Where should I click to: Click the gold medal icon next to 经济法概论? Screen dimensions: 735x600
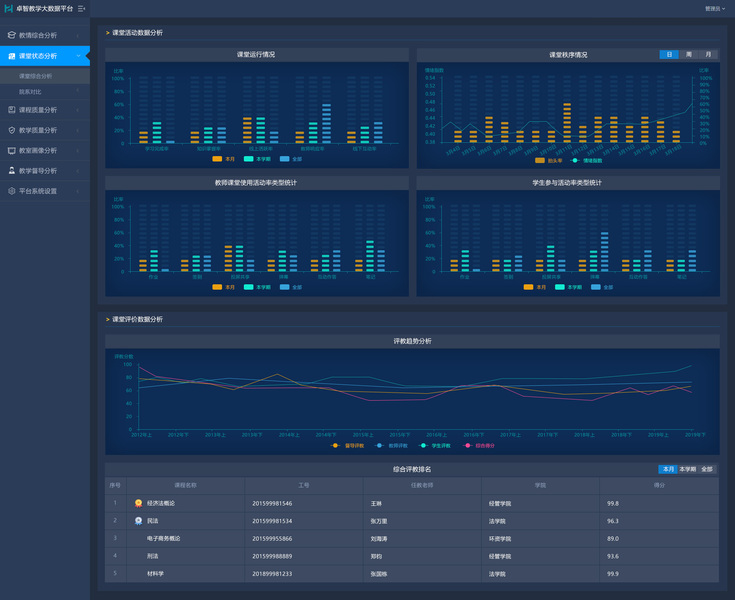138,503
